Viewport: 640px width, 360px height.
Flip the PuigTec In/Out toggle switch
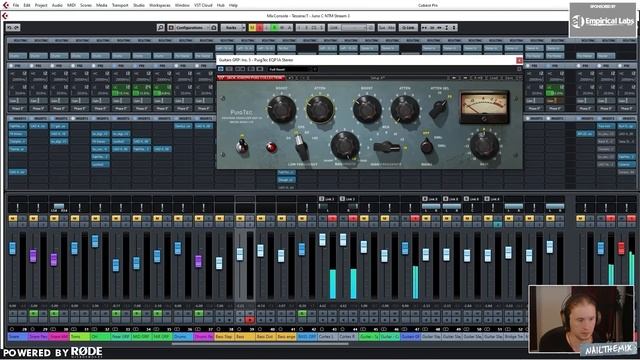pos(242,145)
